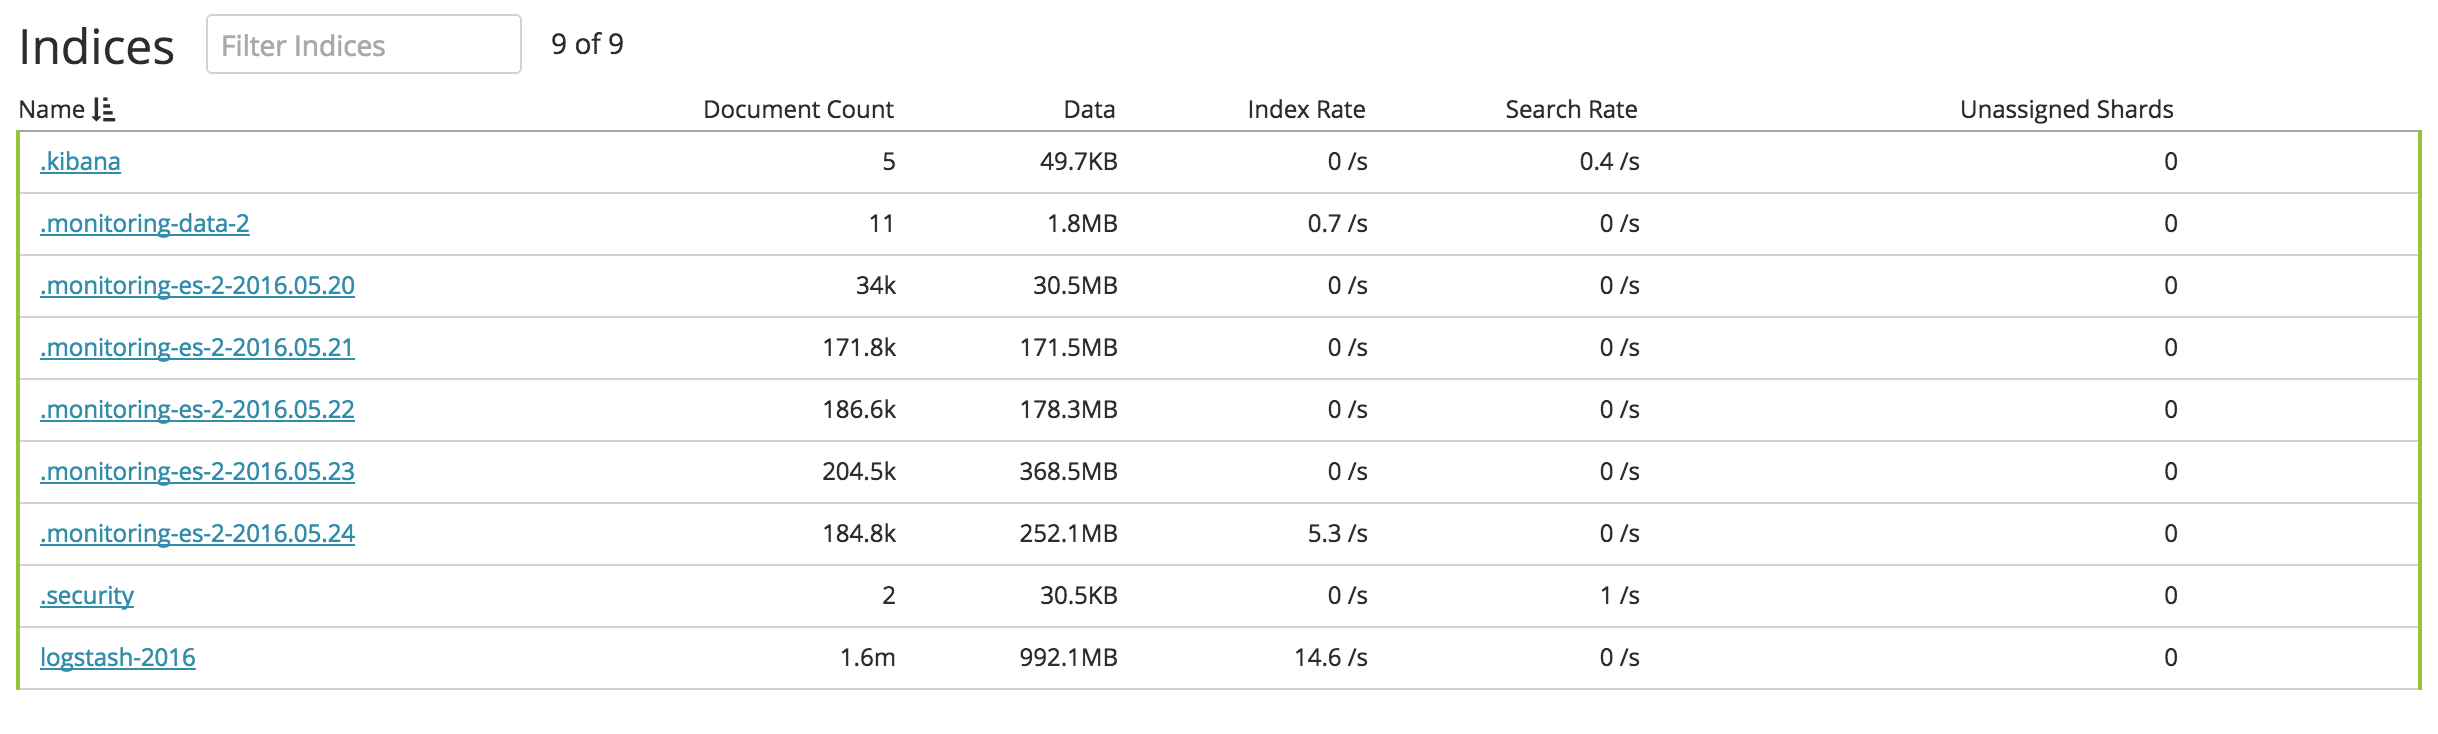2438x734 pixels.
Task: Click the 992.1MB data value for logstash-2016
Action: (1068, 658)
